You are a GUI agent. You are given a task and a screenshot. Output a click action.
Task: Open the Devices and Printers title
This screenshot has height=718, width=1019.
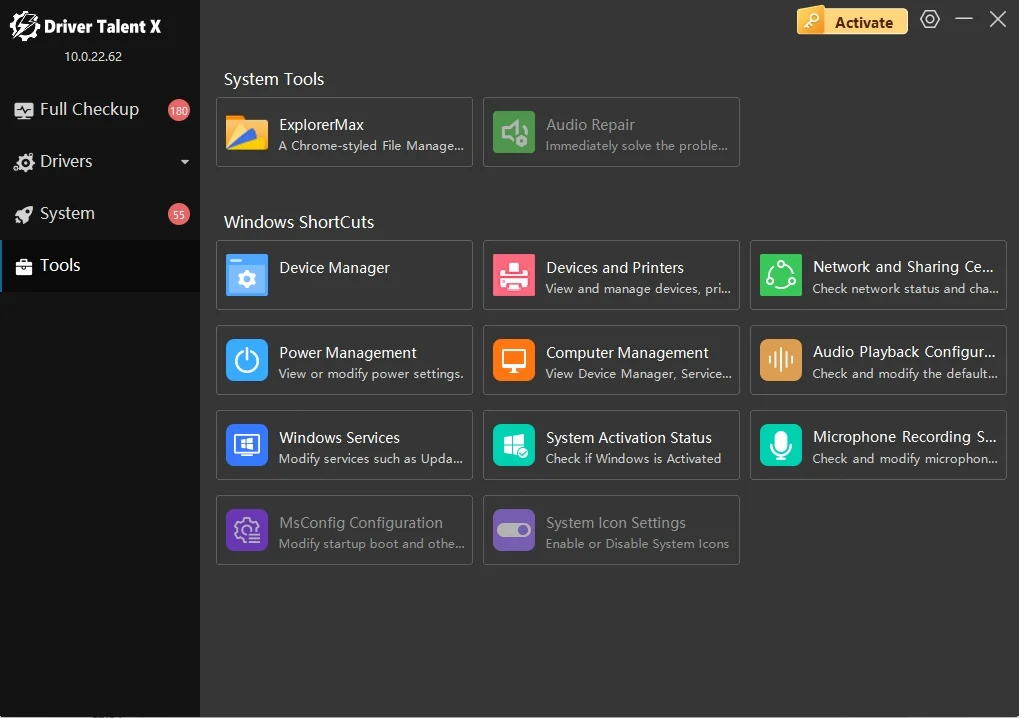coord(615,268)
